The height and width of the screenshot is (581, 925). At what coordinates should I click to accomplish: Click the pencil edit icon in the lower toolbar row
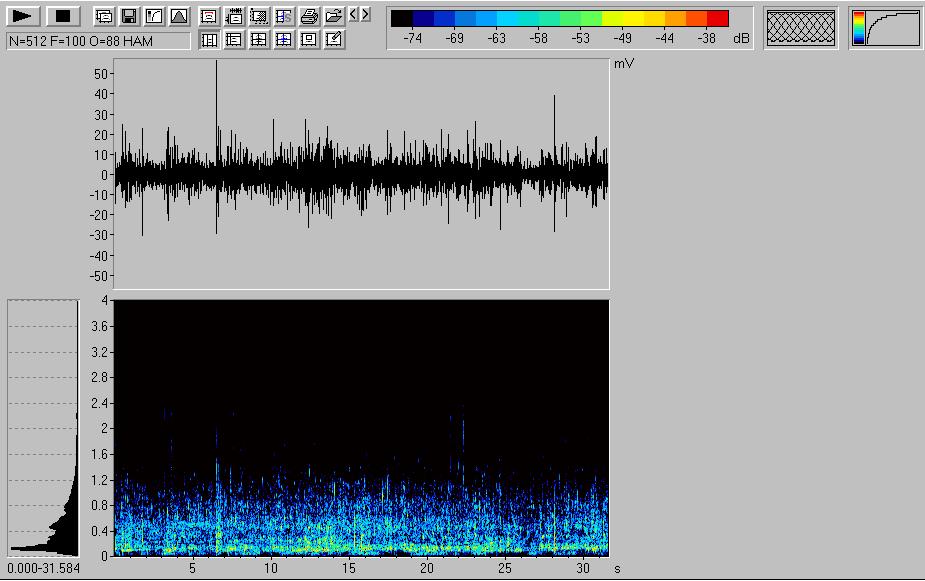click(334, 39)
